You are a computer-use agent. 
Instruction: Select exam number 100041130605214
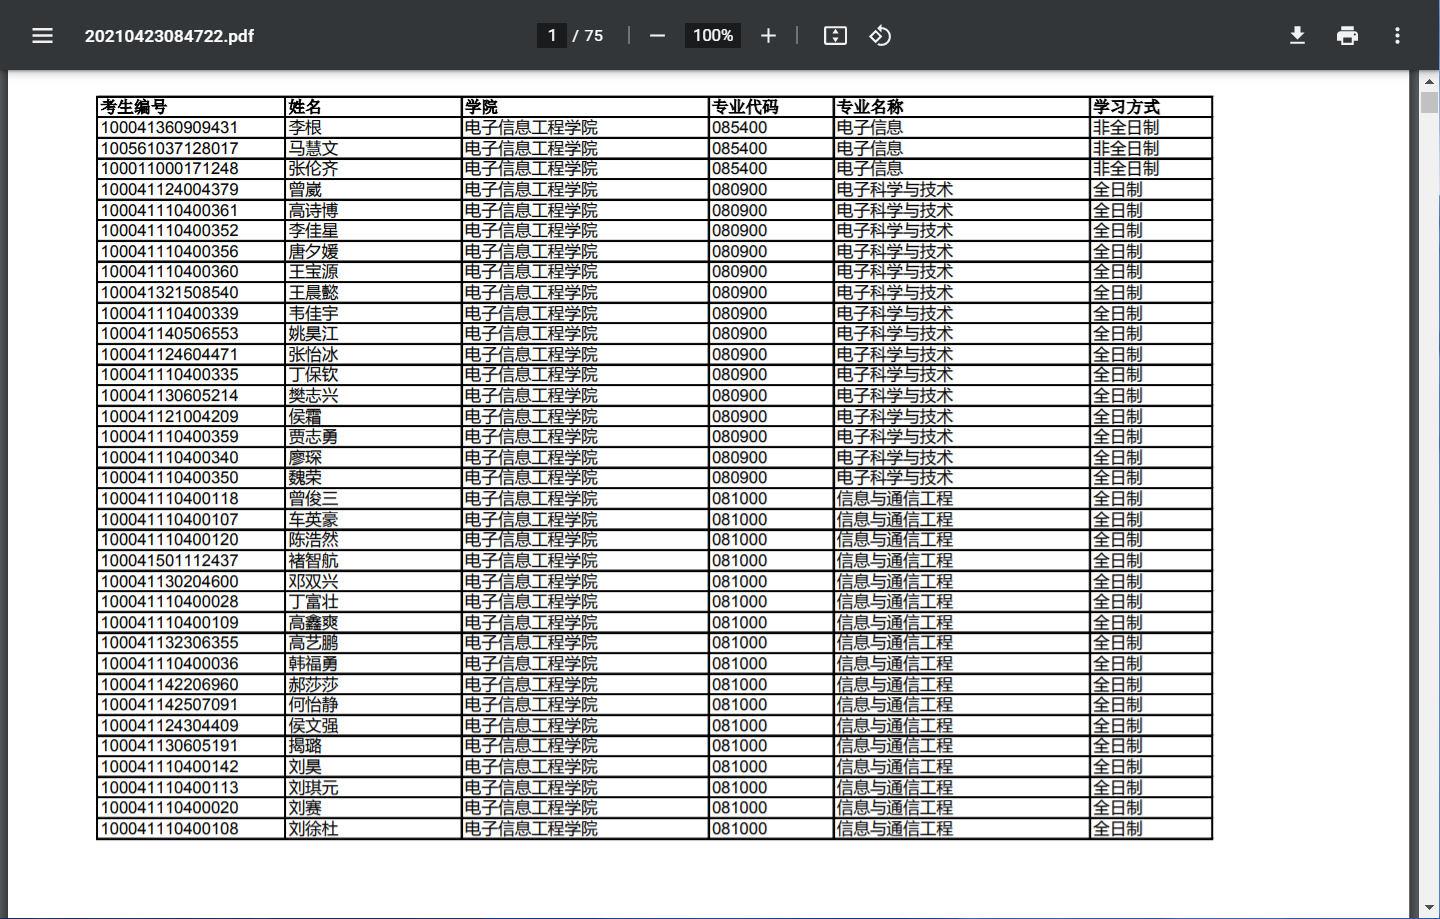pos(170,396)
